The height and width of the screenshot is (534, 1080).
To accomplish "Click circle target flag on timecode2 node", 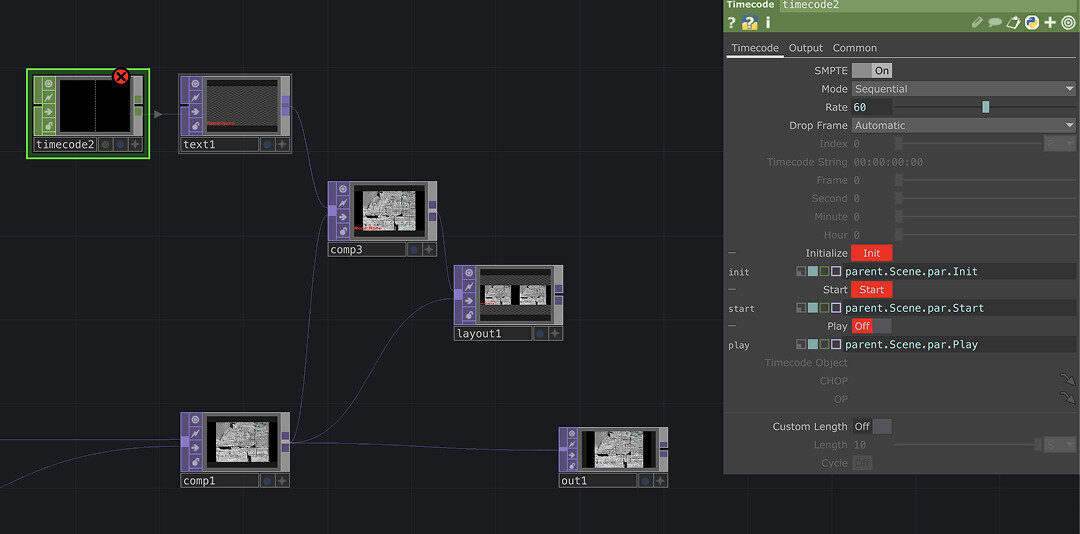I will click(49, 83).
